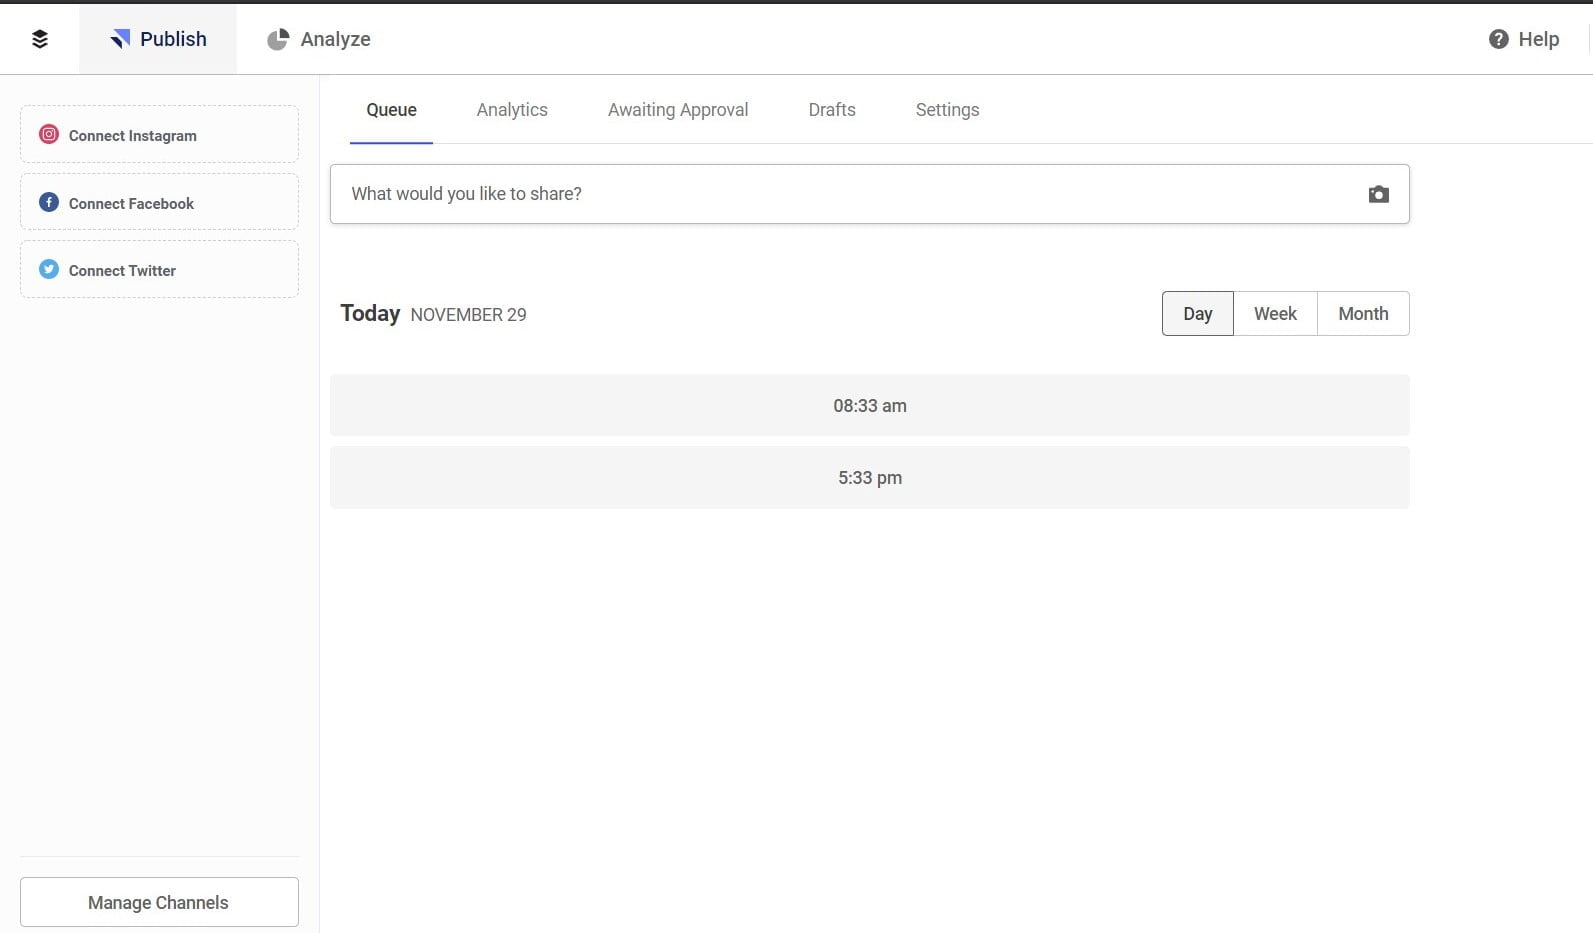
Task: Click the Instagram logo icon
Action: point(49,134)
